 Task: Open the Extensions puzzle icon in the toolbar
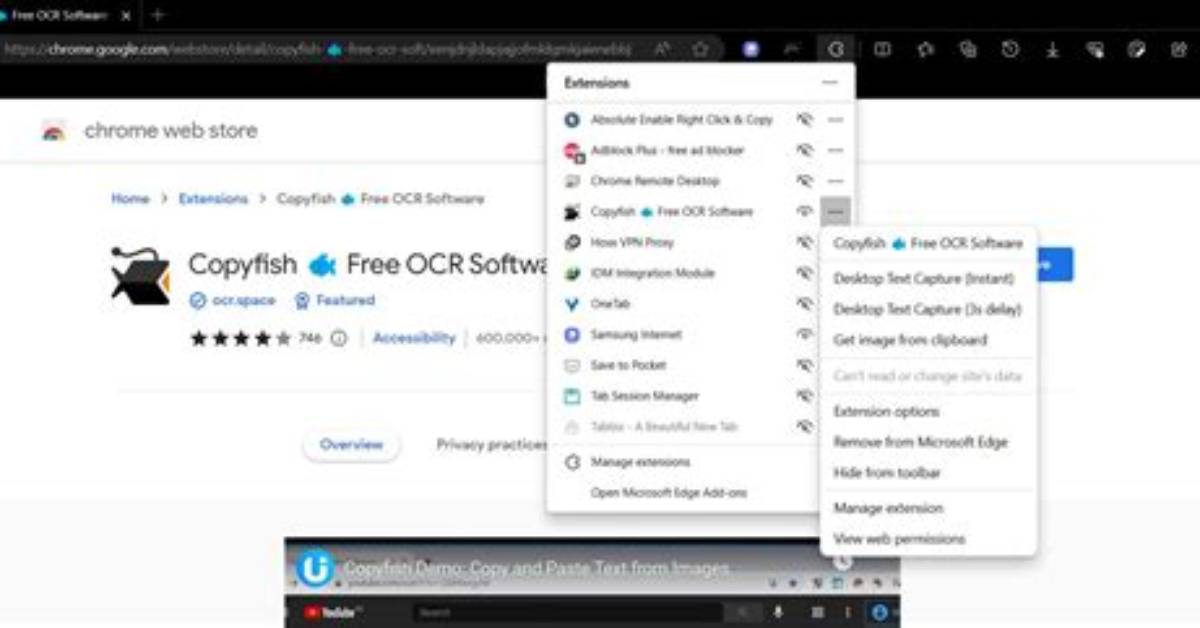836,49
